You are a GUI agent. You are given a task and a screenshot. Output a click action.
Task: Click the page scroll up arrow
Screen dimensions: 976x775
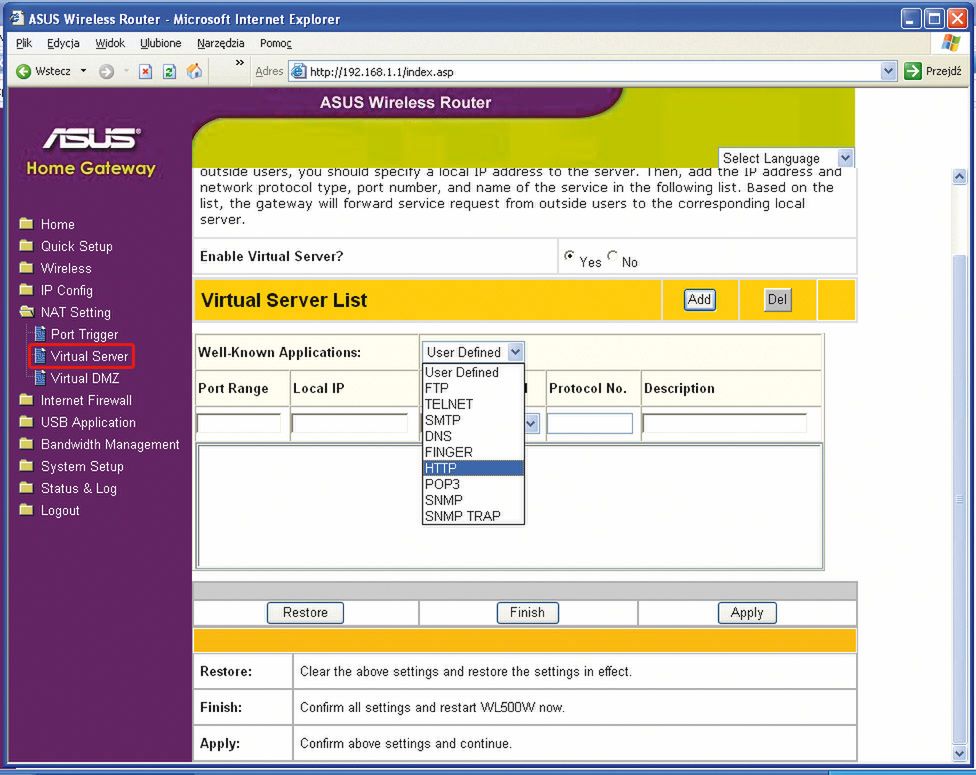click(959, 177)
